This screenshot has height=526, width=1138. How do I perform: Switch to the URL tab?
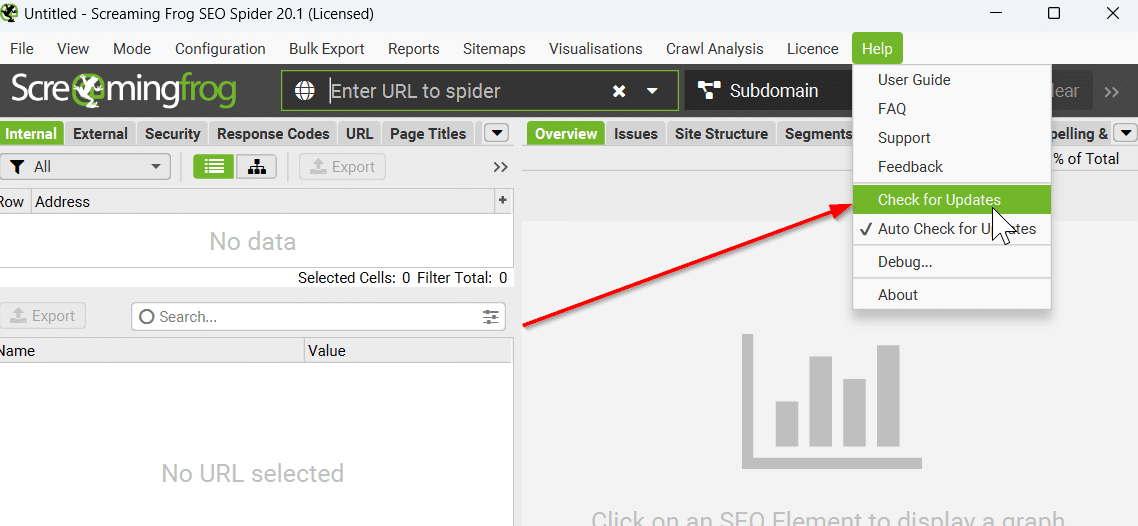(x=359, y=133)
